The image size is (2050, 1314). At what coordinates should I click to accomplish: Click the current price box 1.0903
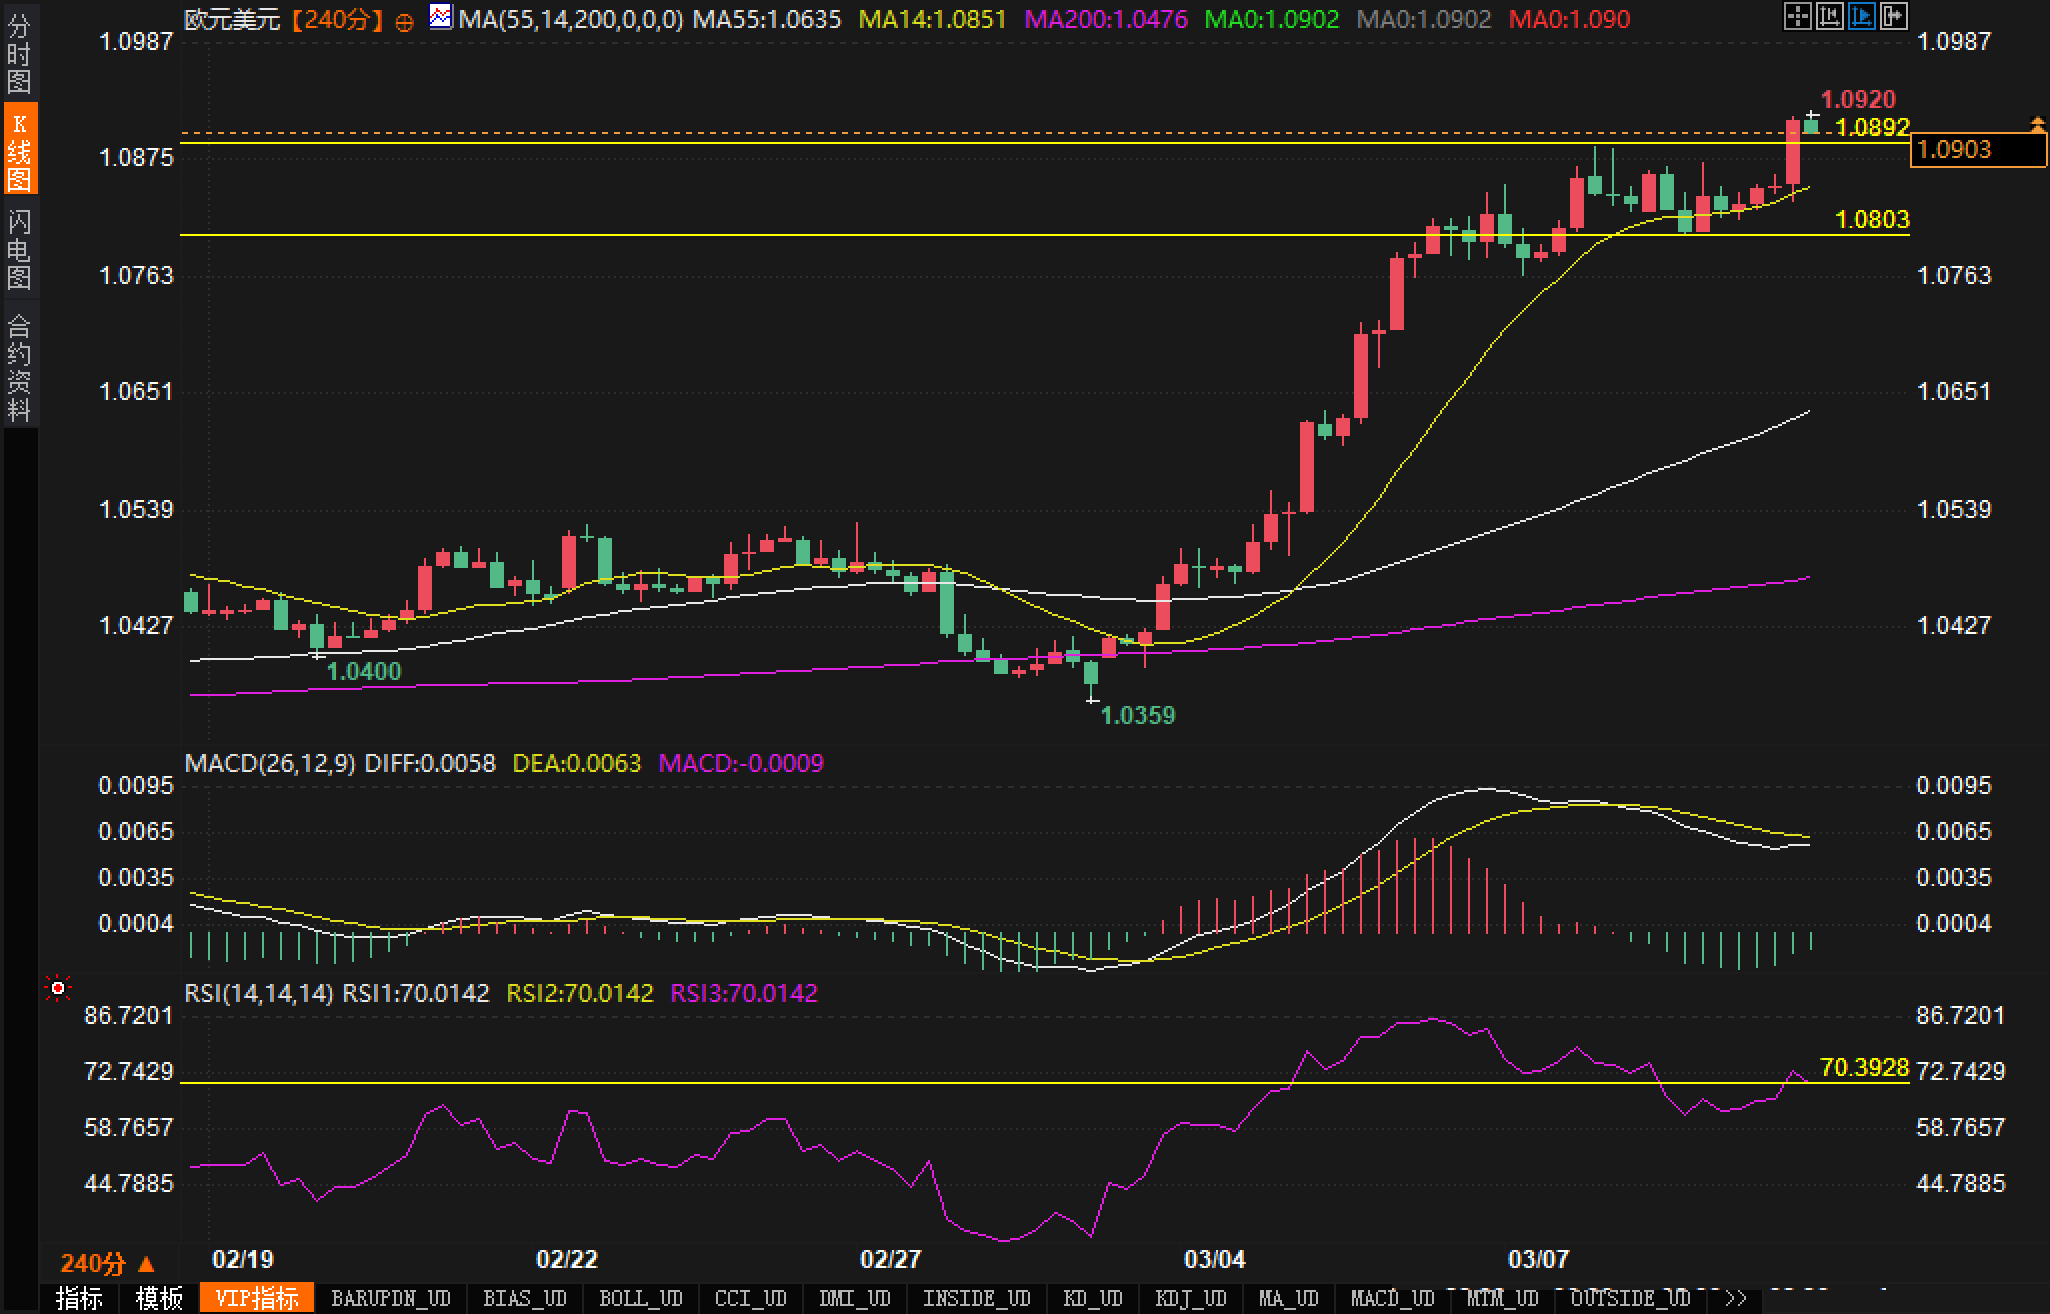pos(1977,150)
